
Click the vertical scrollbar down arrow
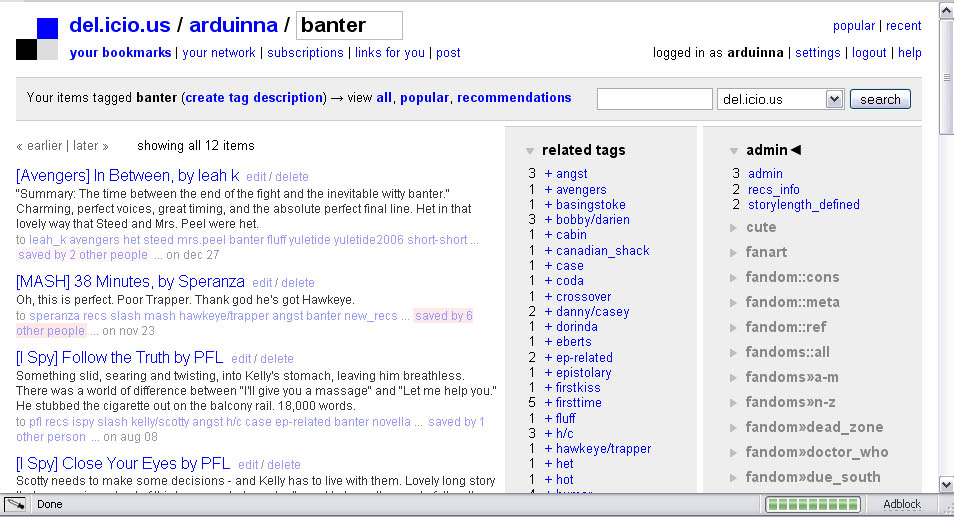click(947, 485)
